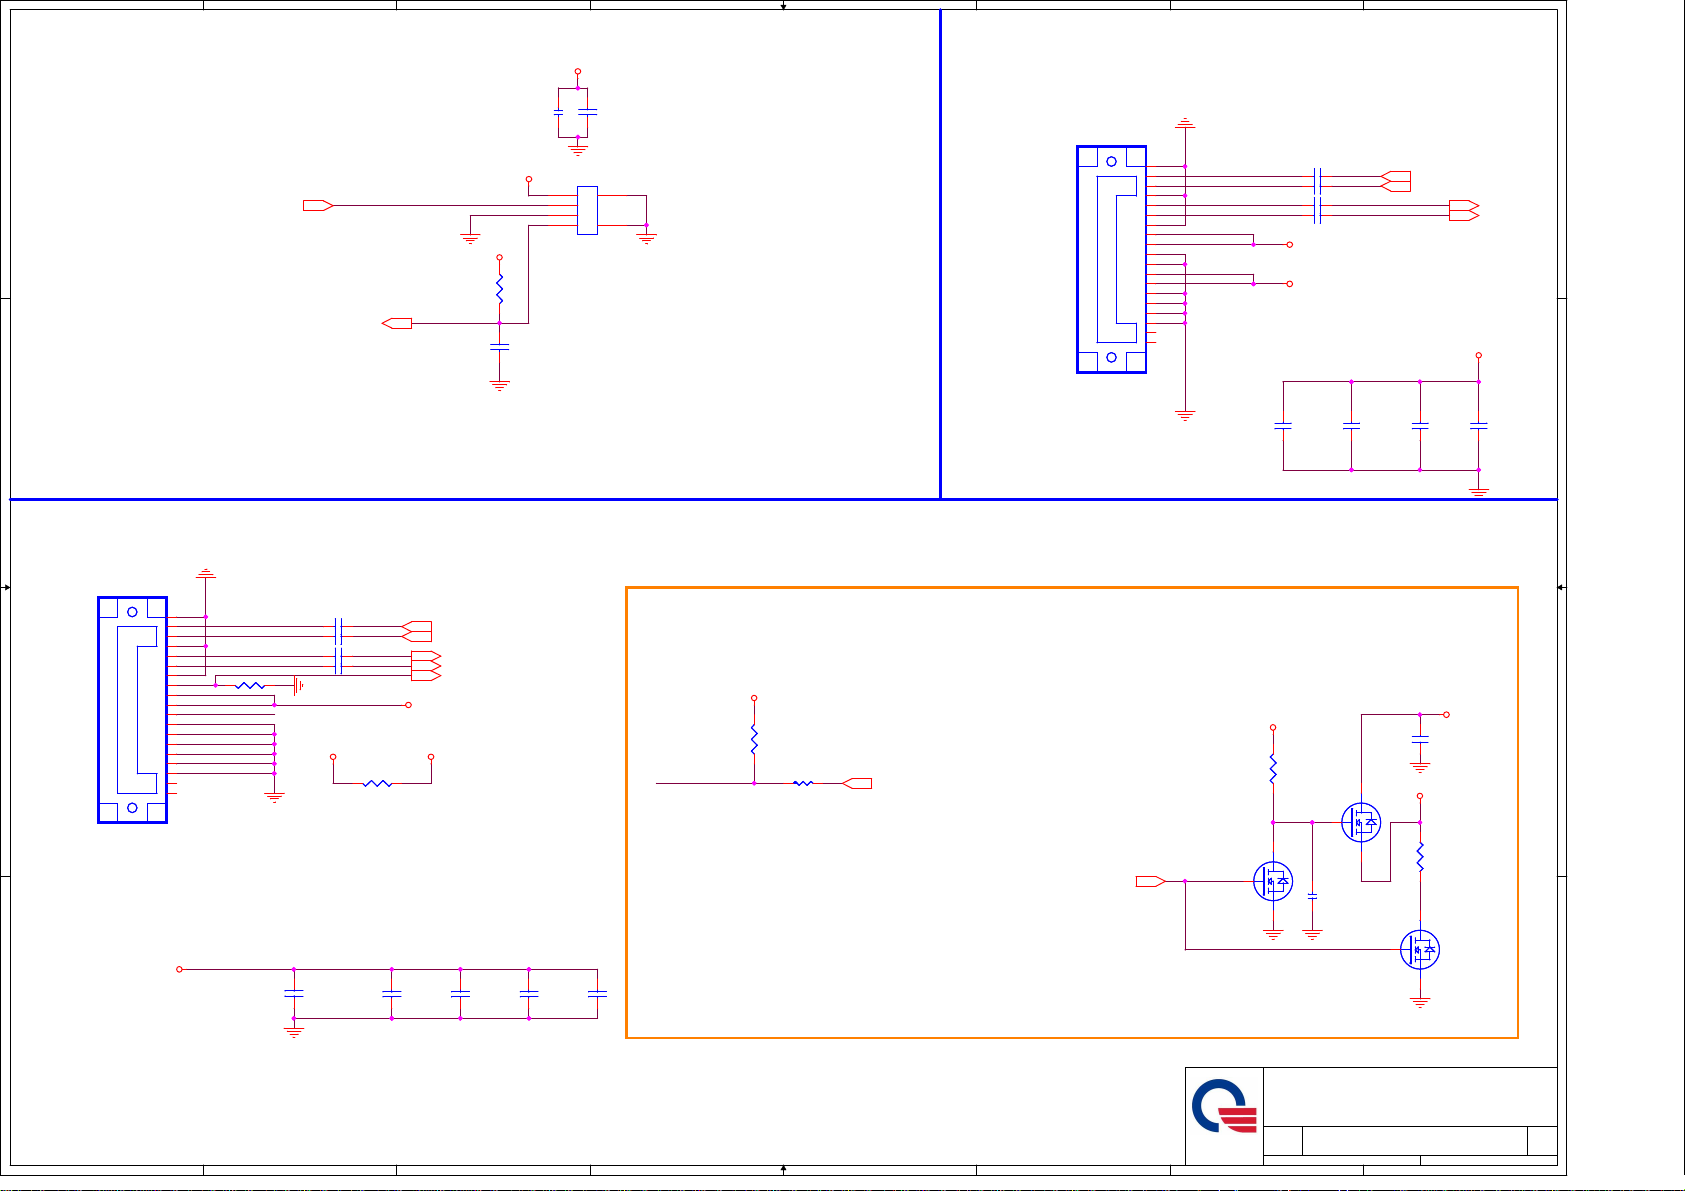1685x1191 pixels.
Task: Select the horizontal resistor between two power circles
Action: coord(377,783)
